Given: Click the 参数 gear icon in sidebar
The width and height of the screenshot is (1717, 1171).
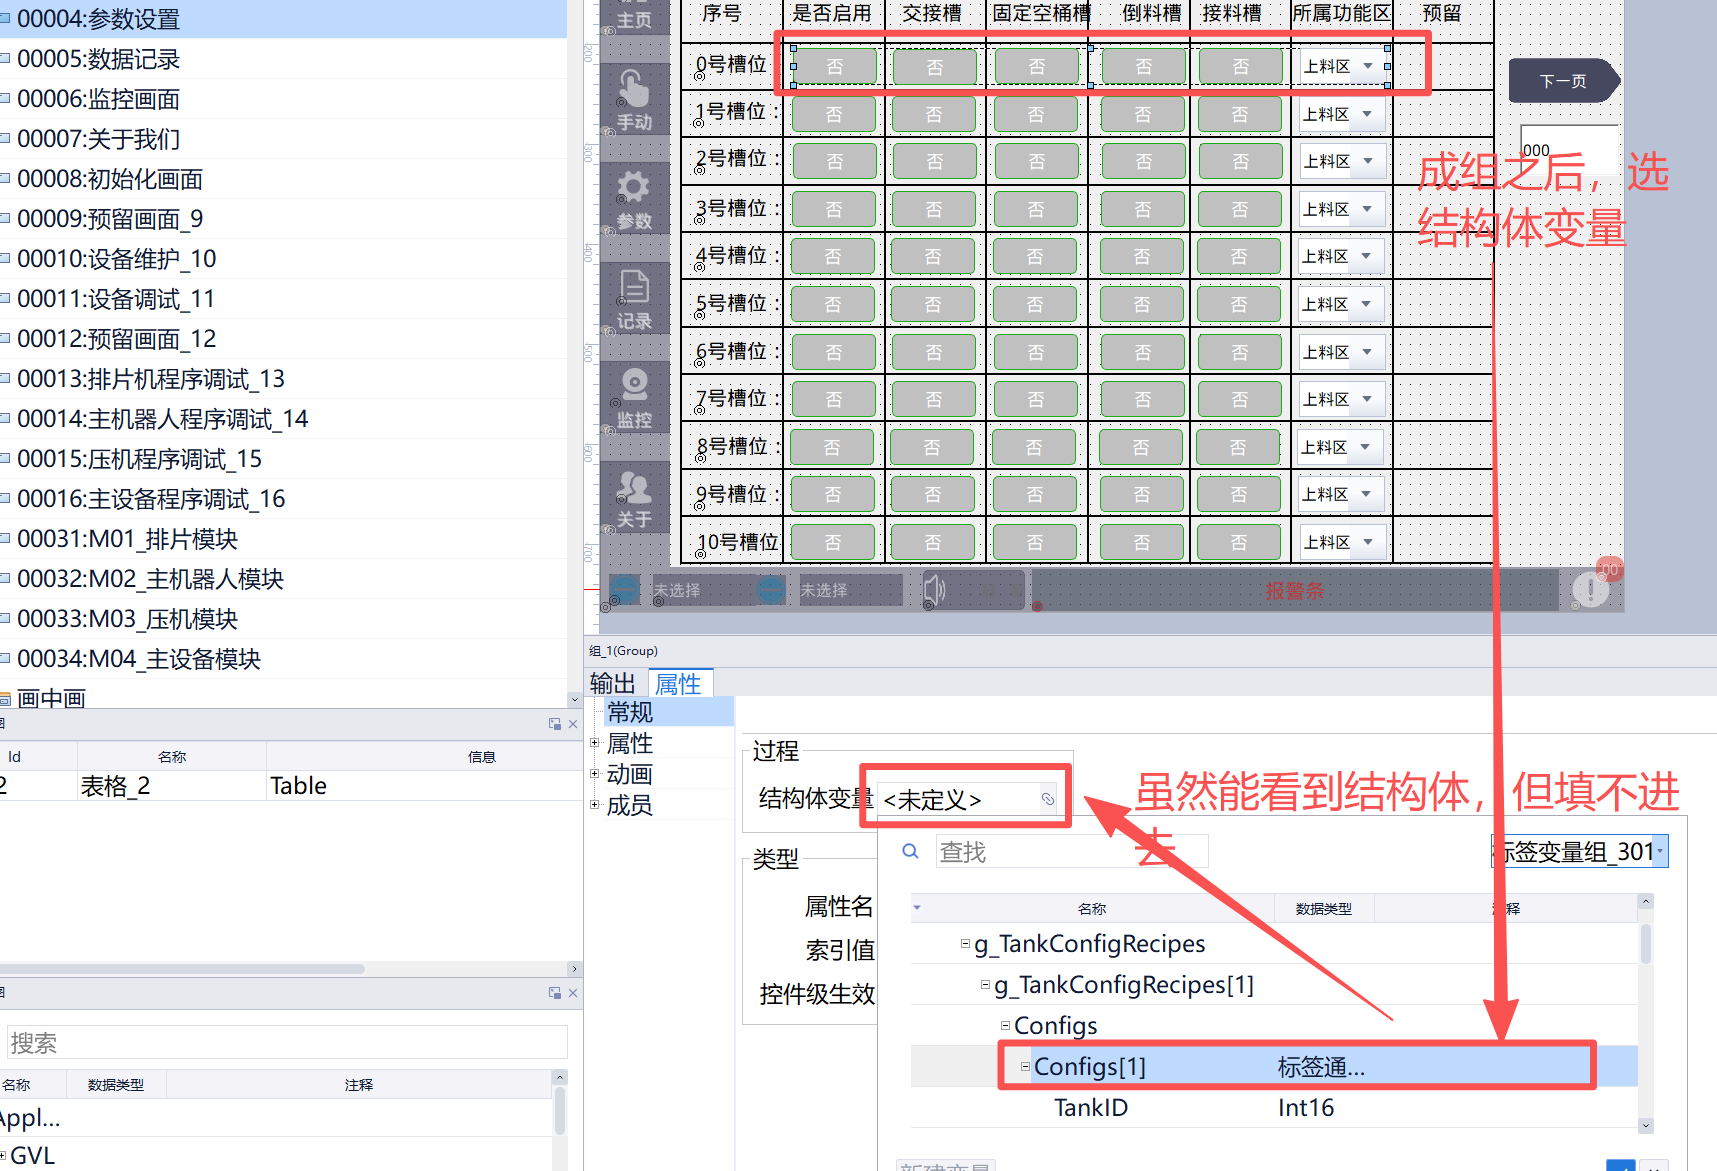Looking at the screenshot, I should [x=633, y=188].
